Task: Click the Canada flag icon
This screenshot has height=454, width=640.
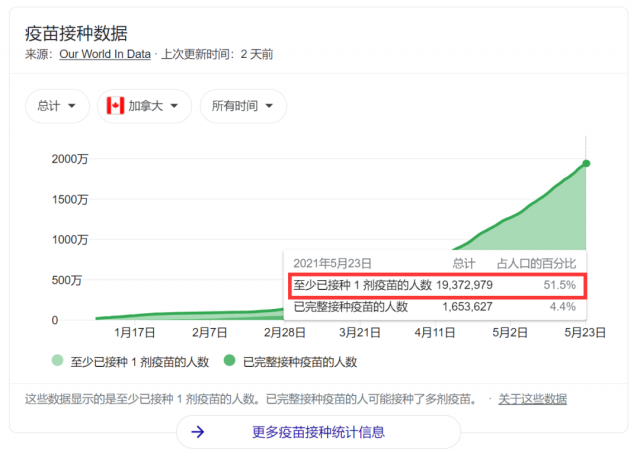Action: [x=116, y=106]
